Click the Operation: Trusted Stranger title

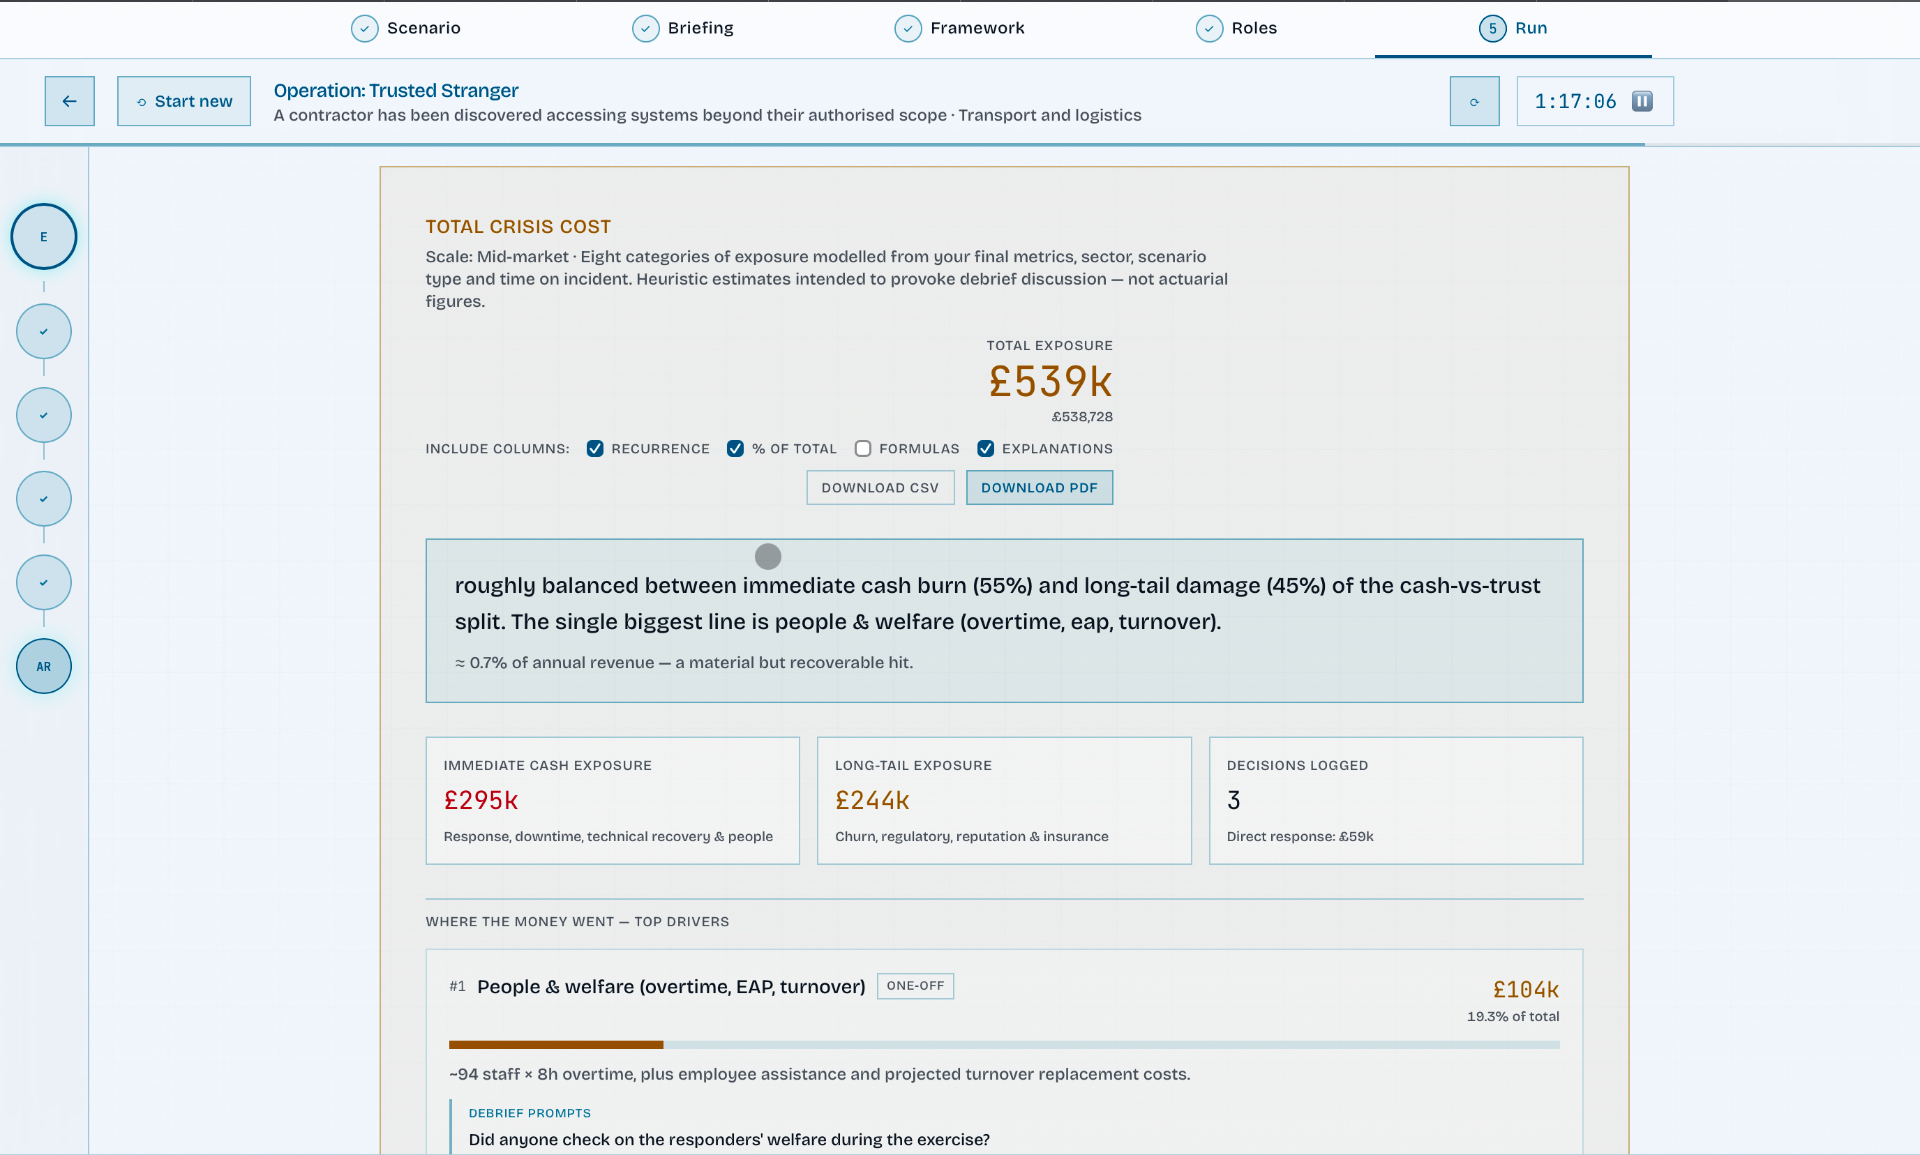pos(396,91)
